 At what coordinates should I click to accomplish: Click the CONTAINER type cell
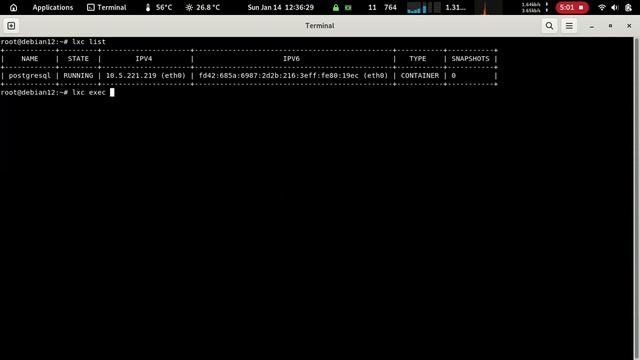pos(420,76)
